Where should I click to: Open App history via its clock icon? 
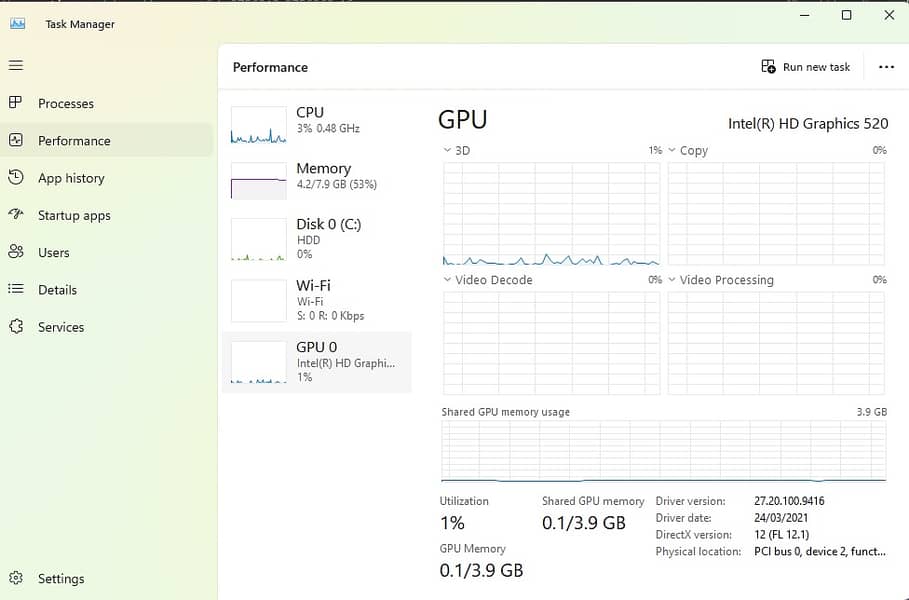pos(15,178)
